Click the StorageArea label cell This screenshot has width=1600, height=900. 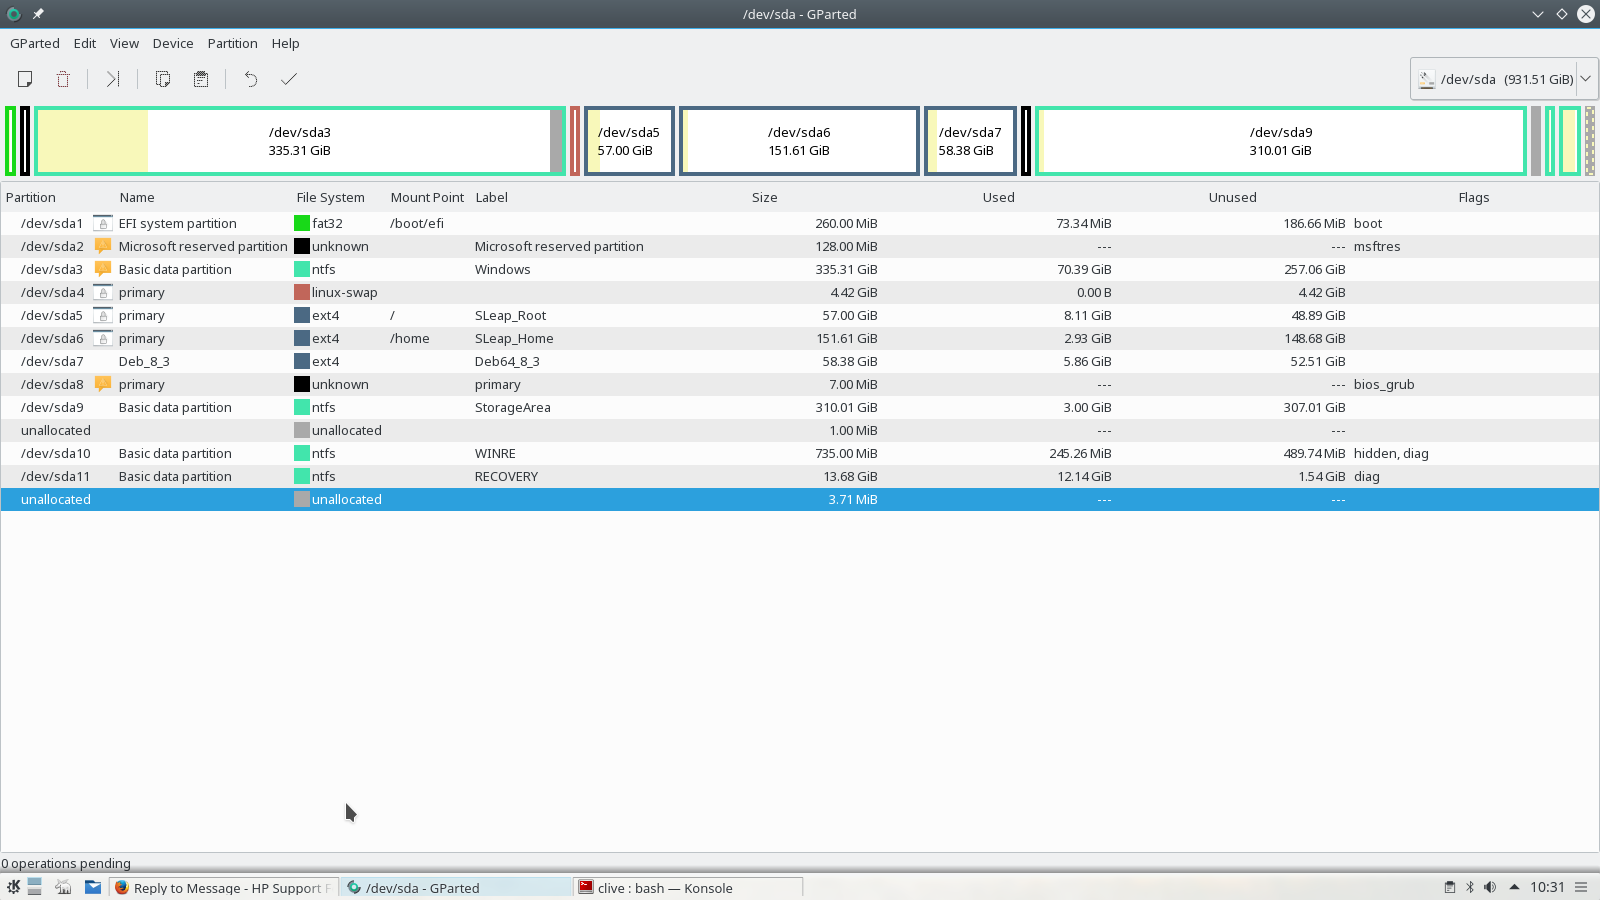click(512, 407)
